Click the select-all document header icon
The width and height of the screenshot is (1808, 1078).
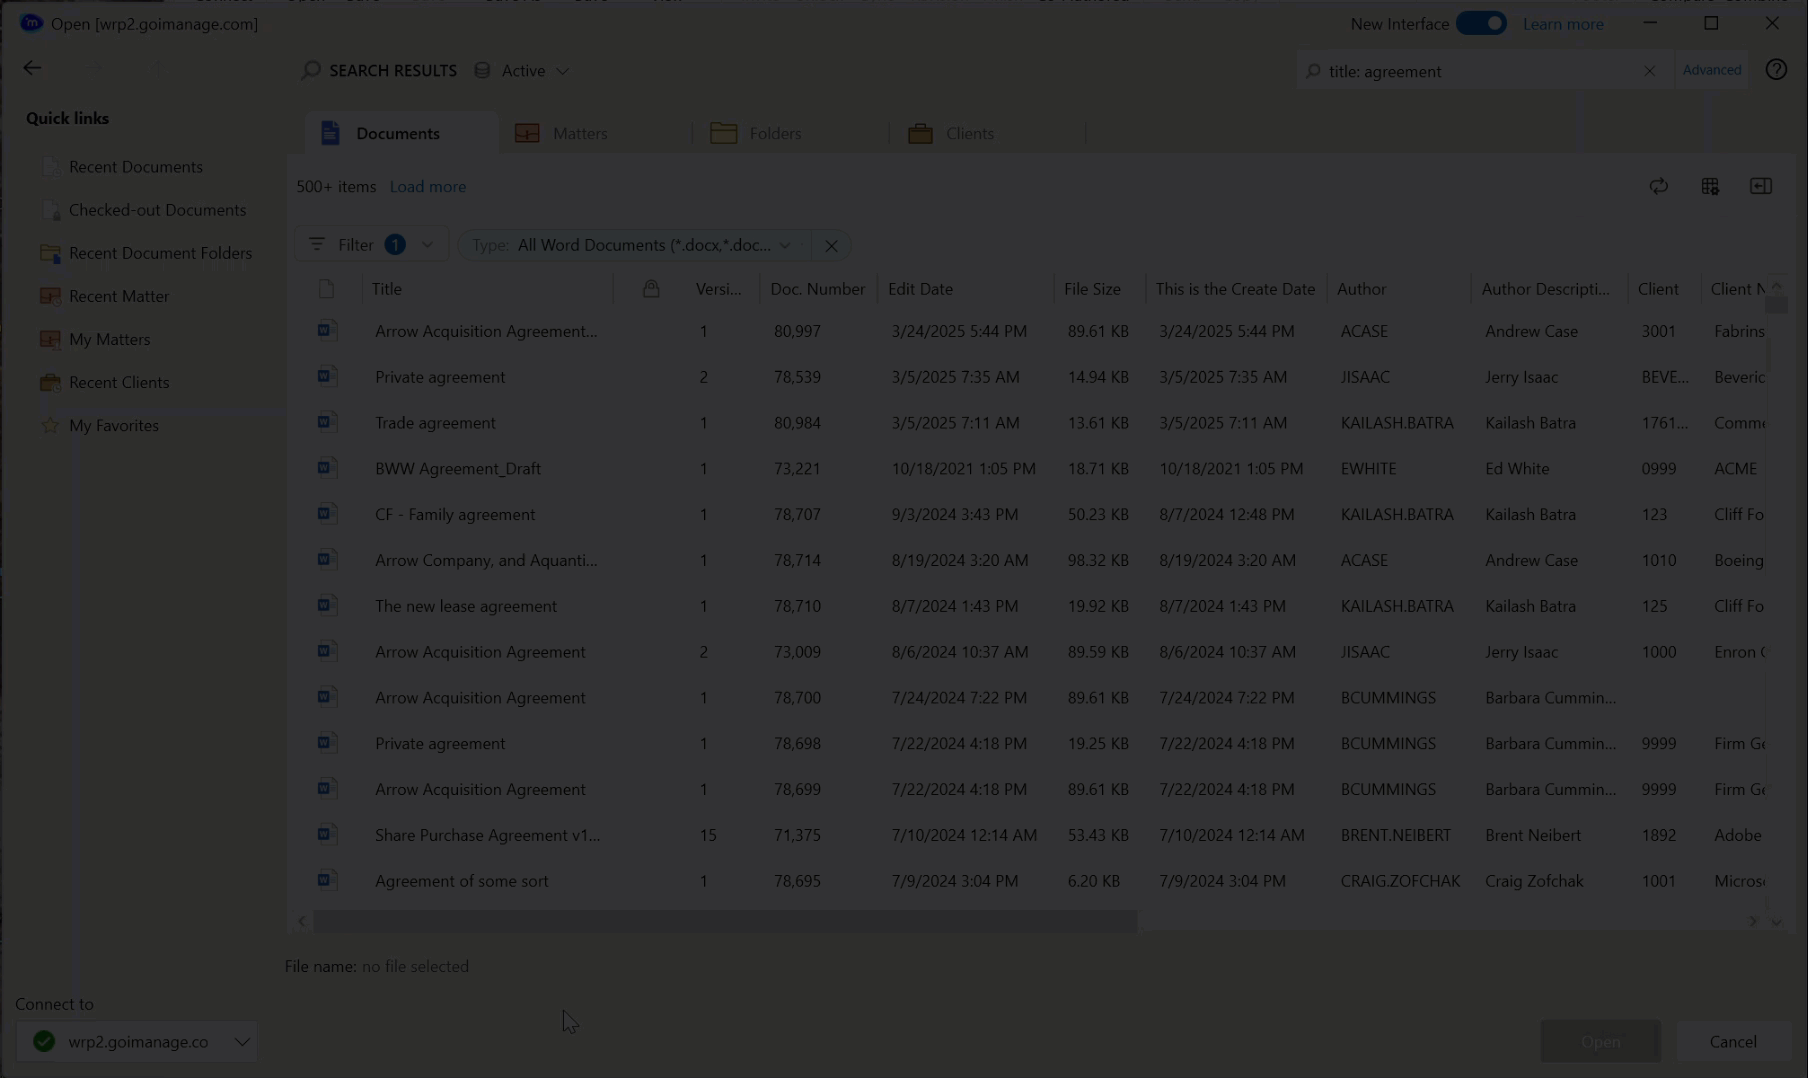[x=326, y=289]
